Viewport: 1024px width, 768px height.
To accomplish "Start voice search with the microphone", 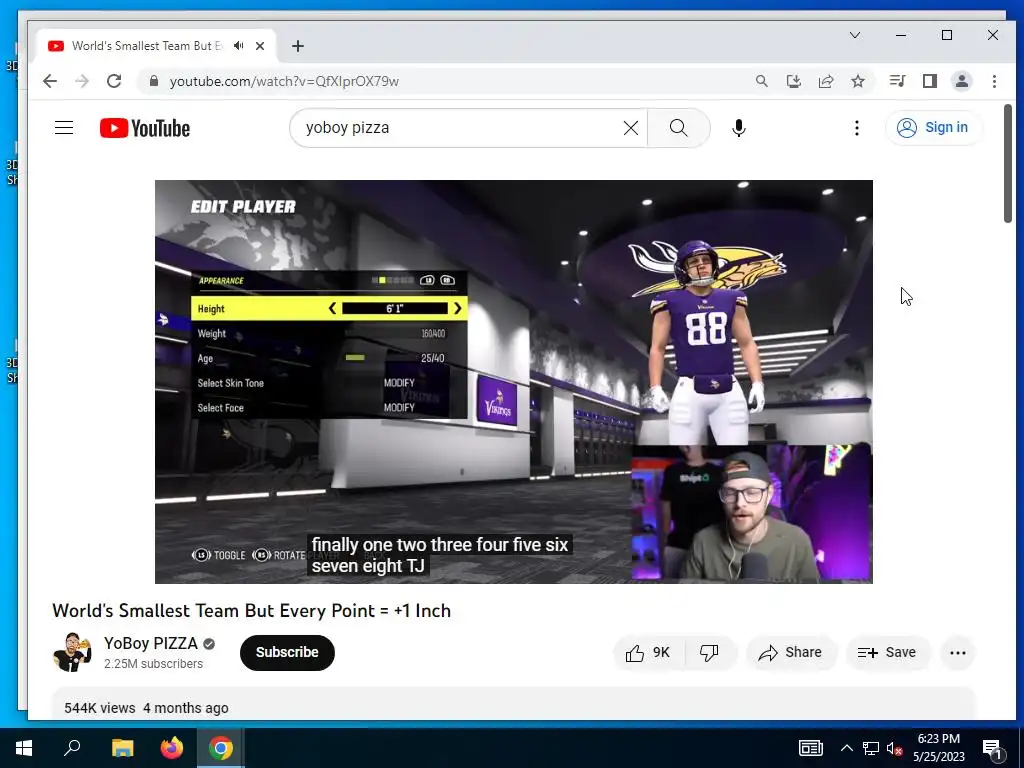I will tap(739, 128).
